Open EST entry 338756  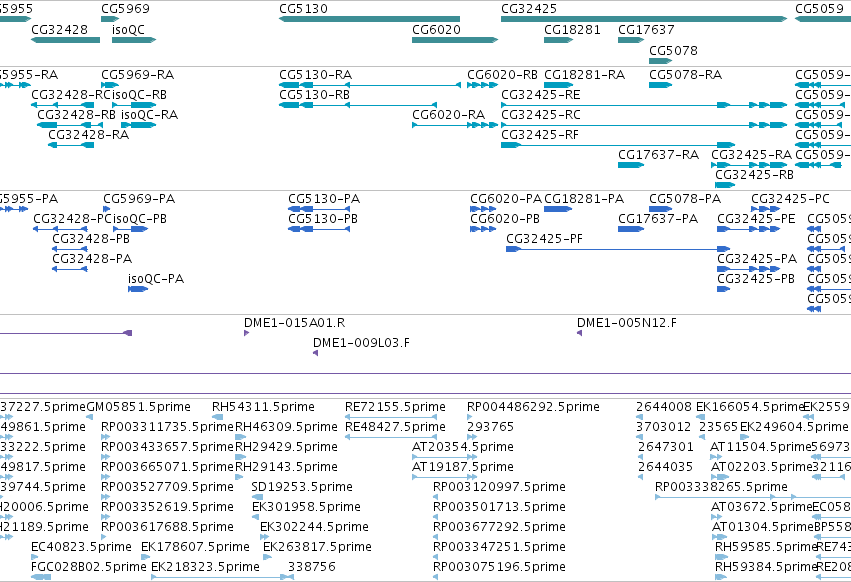[312, 567]
